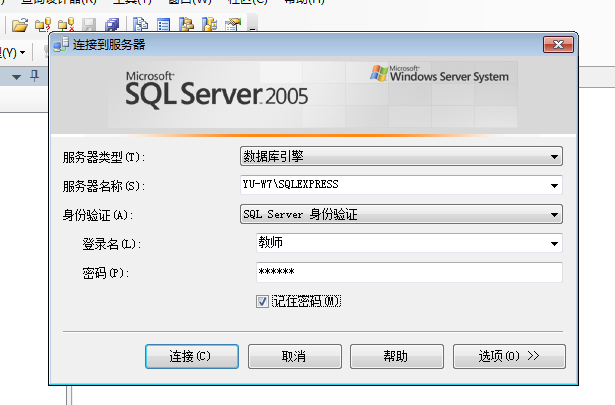Click the 密码 password input field
Viewport: 615px width, 405px height.
[x=409, y=272]
